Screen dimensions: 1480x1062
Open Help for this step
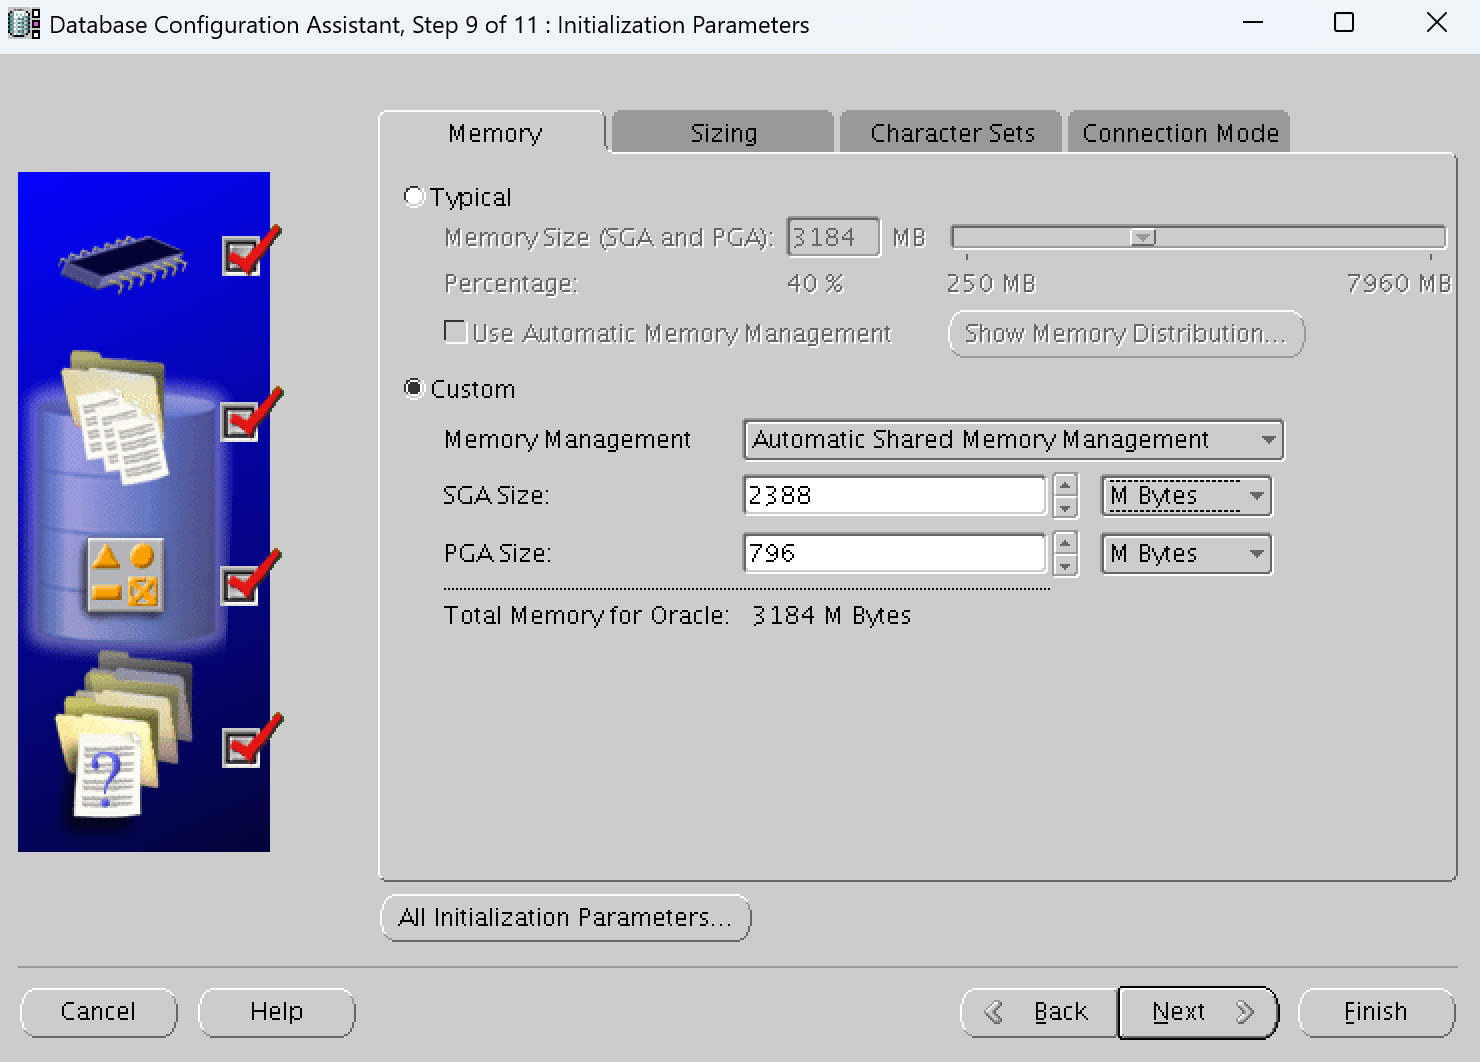tap(276, 1012)
